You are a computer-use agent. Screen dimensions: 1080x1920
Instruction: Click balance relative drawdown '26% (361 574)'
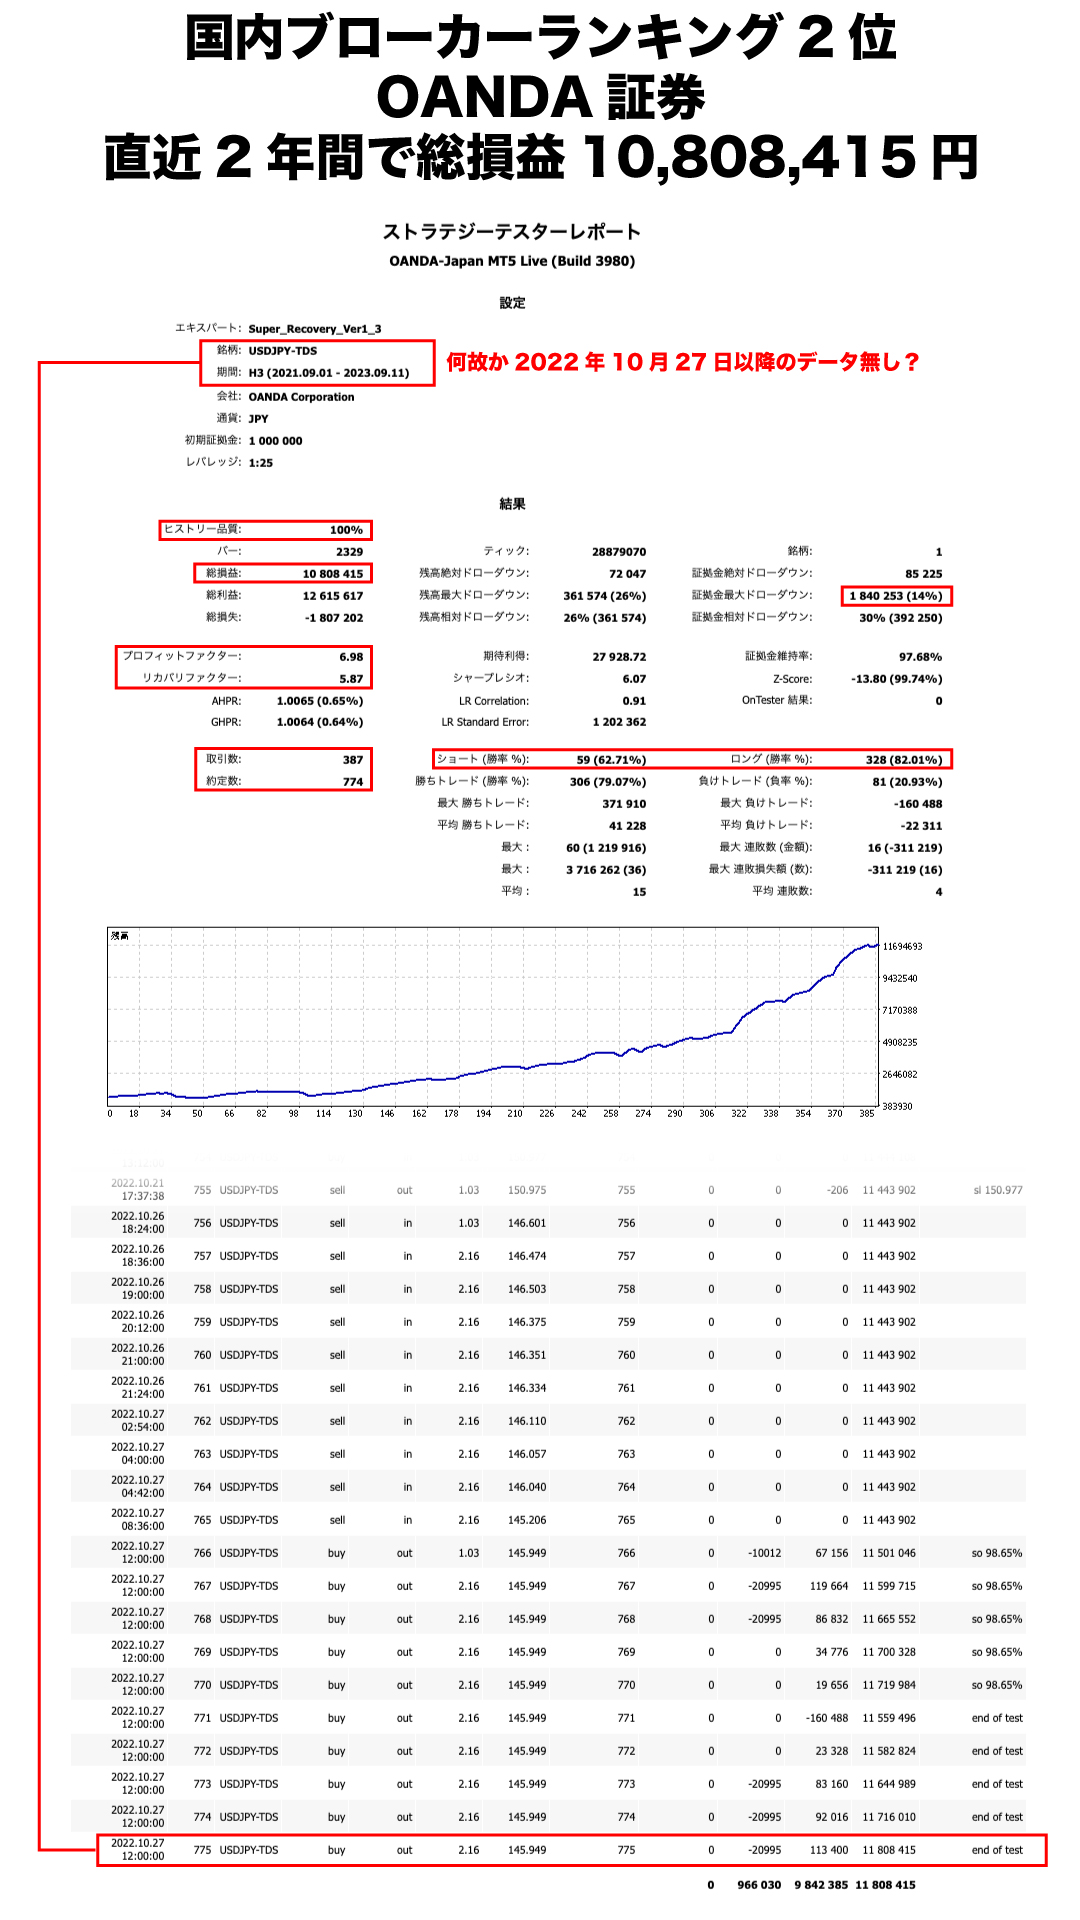pyautogui.click(x=605, y=618)
